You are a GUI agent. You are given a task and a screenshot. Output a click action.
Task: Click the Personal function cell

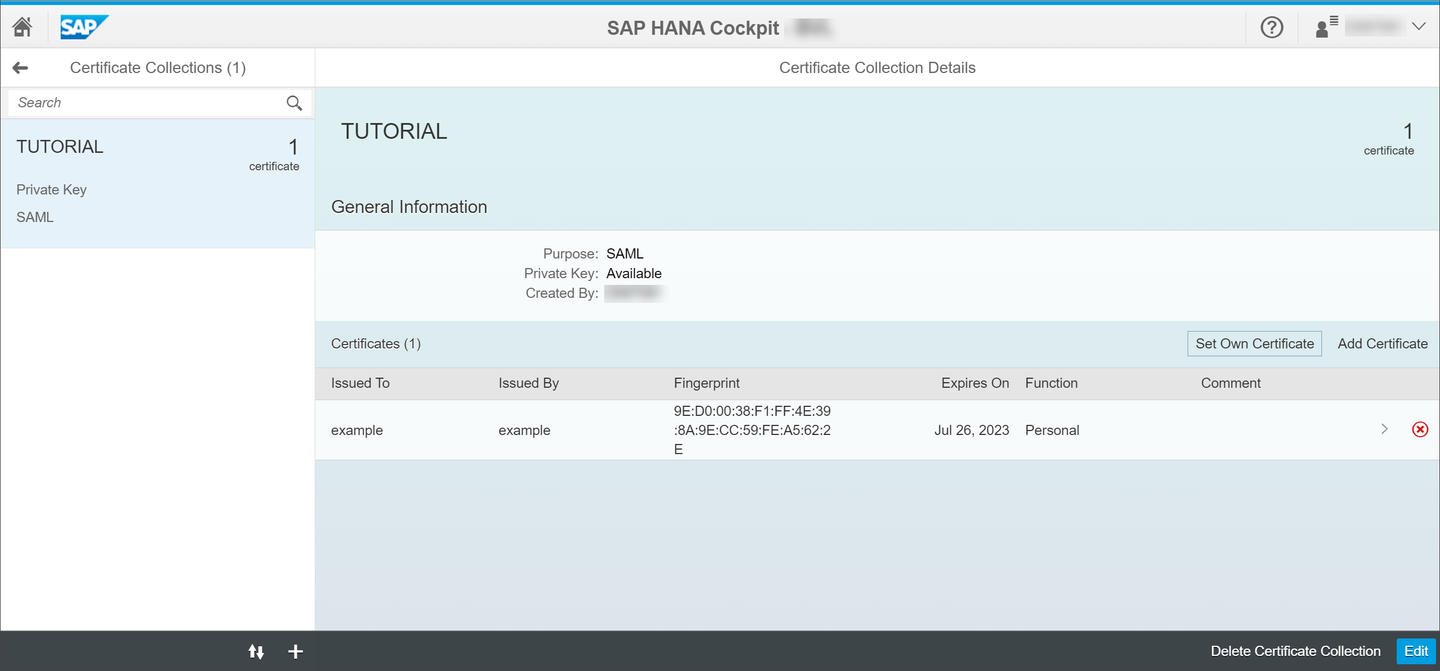click(x=1052, y=430)
